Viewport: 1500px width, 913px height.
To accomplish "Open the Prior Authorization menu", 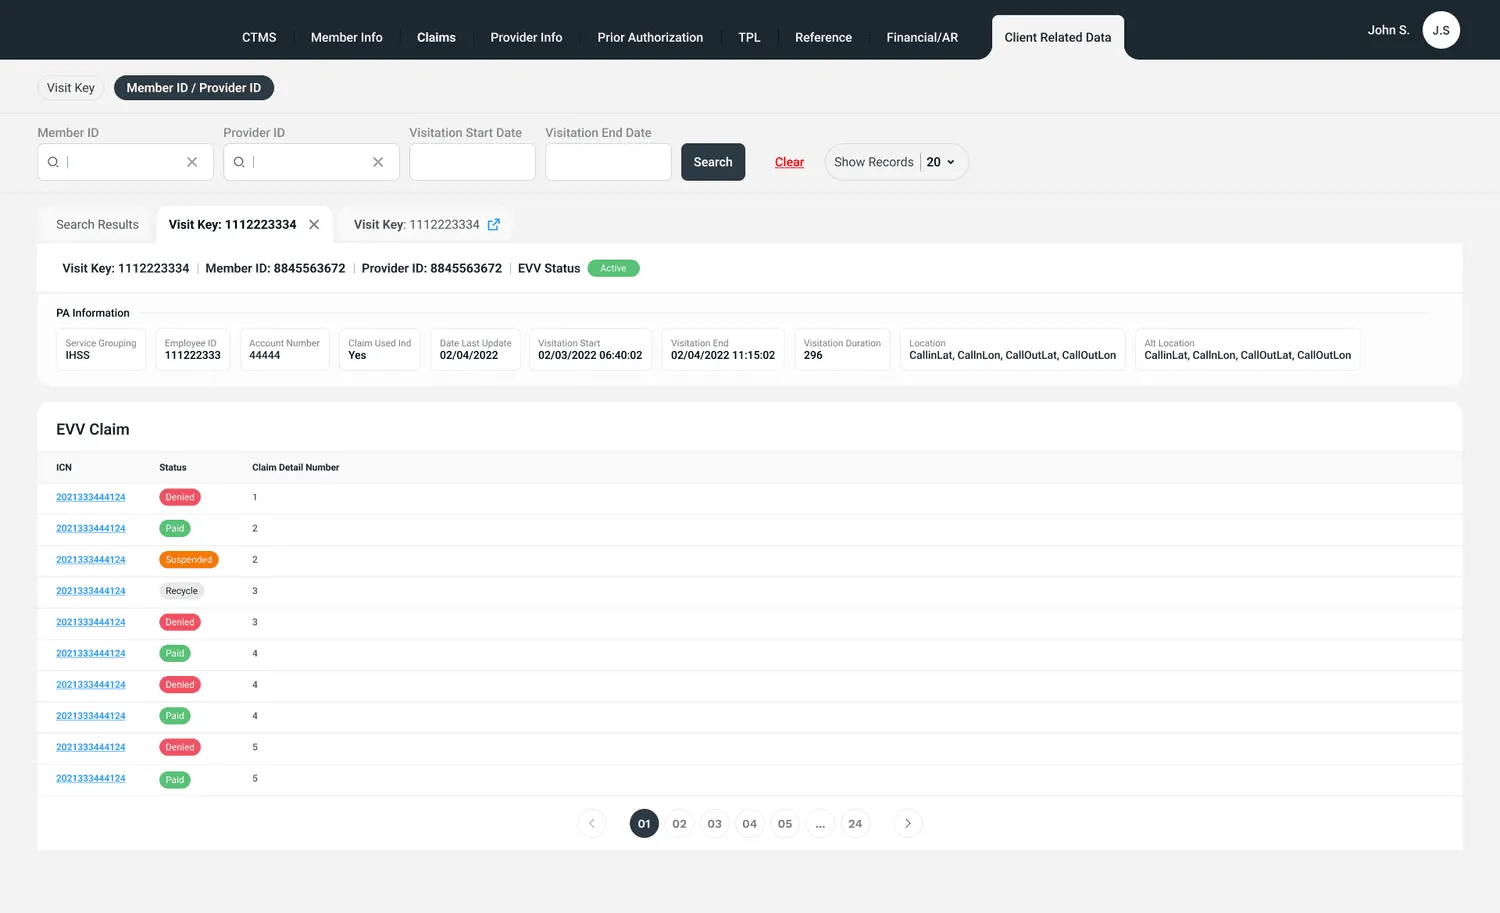I will tap(650, 37).
